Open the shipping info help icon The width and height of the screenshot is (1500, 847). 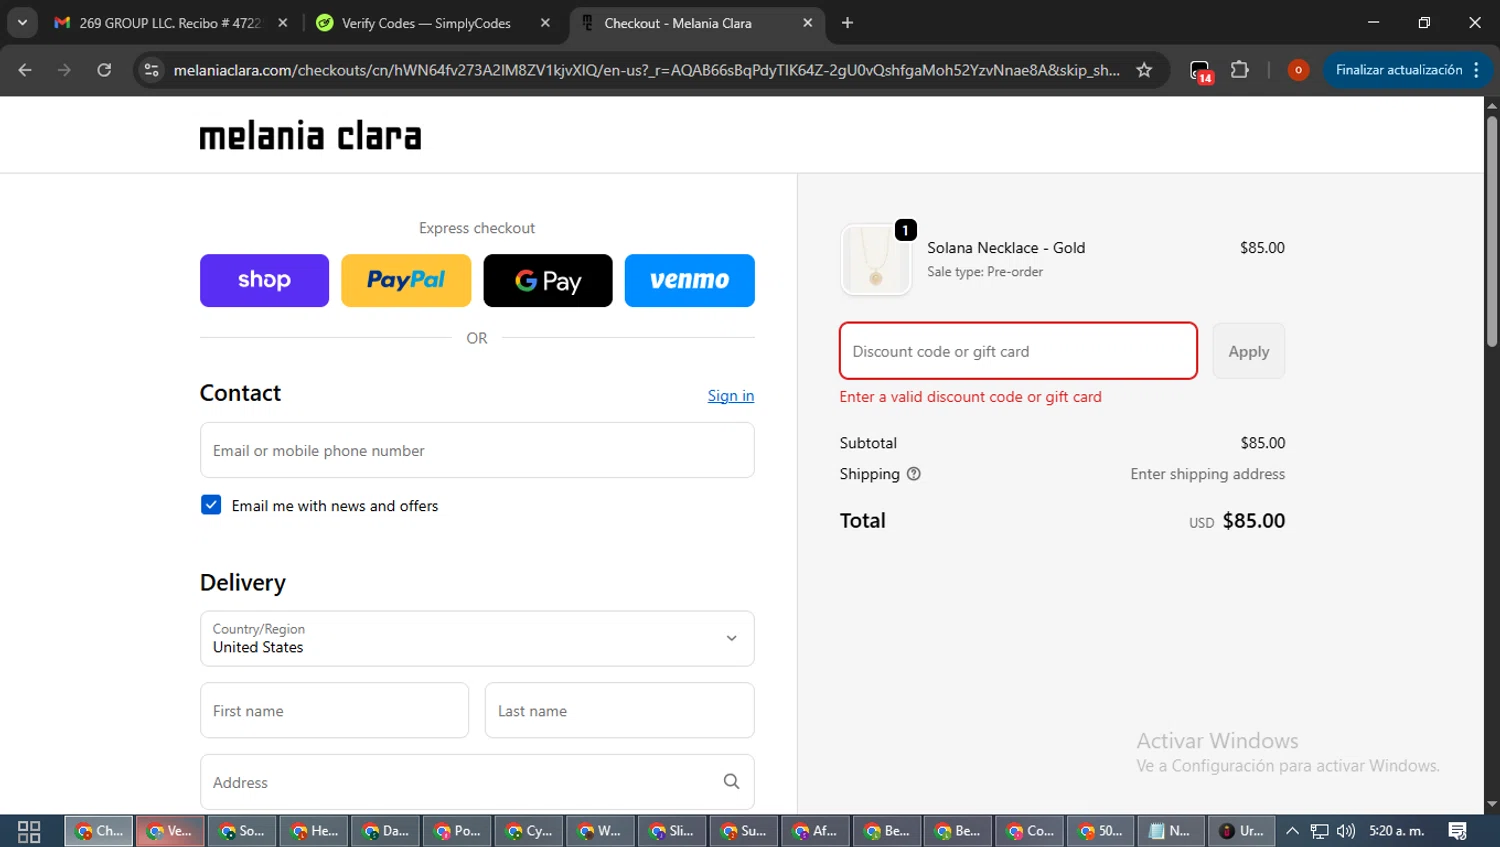click(913, 474)
